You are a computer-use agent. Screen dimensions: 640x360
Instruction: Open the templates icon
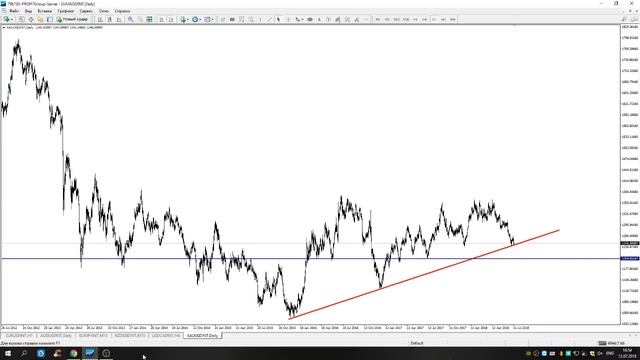207,19
